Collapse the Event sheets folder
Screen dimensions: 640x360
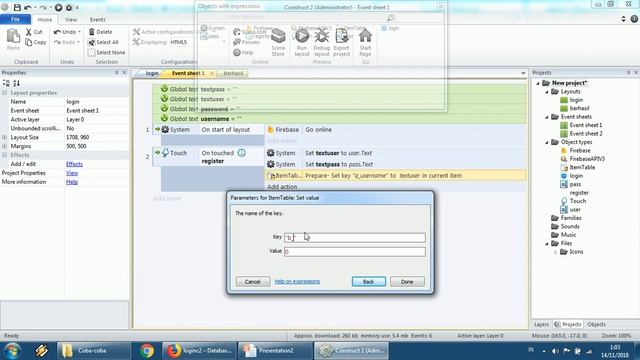coord(547,117)
